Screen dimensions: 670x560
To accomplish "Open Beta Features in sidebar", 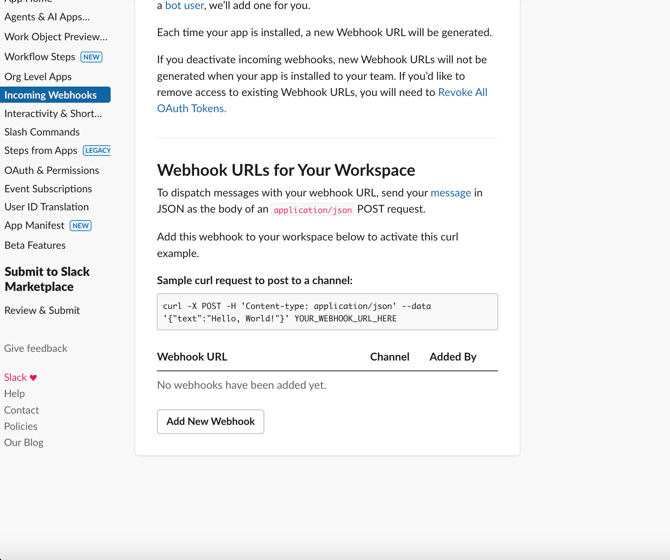I will (x=35, y=245).
